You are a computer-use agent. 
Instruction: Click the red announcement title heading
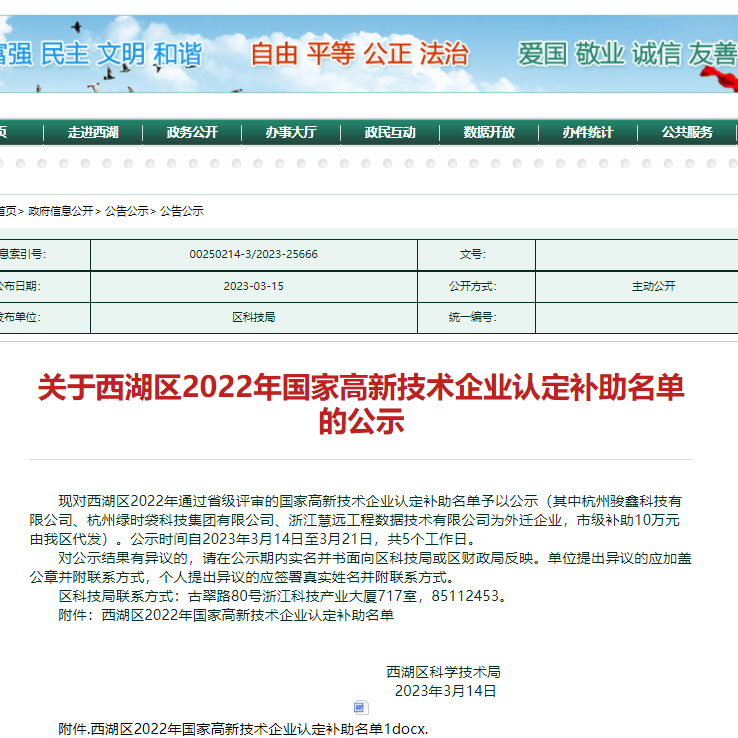[x=361, y=404]
